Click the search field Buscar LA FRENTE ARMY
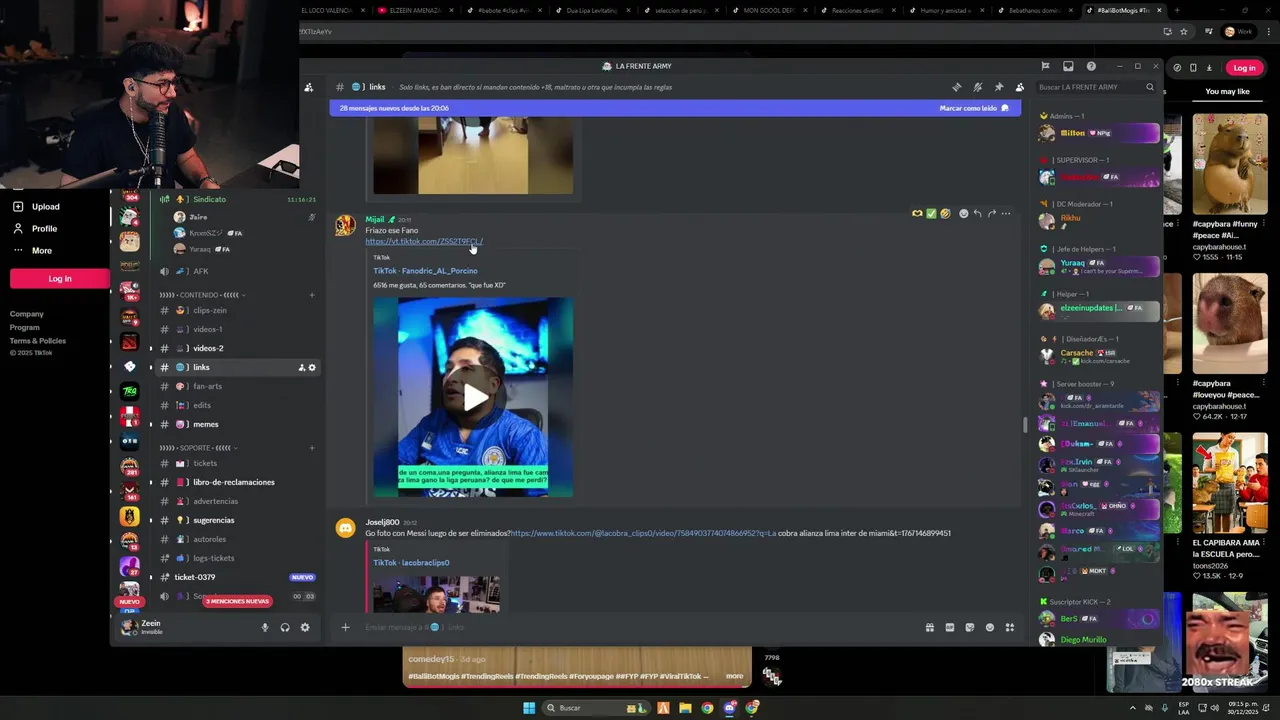Screen dimensions: 1280x720 pyautogui.click(x=1096, y=87)
